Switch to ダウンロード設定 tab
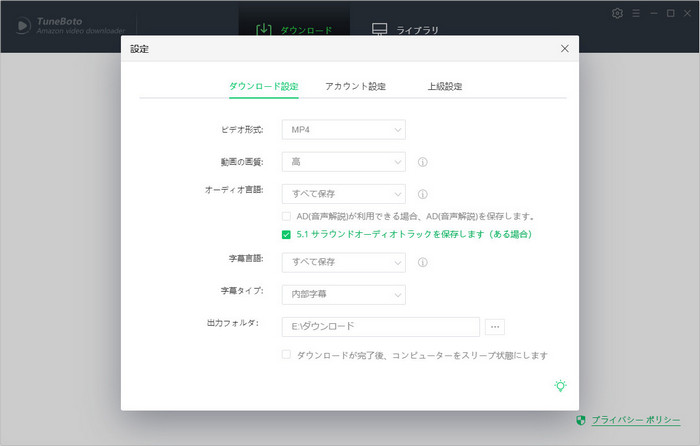 pyautogui.click(x=264, y=86)
